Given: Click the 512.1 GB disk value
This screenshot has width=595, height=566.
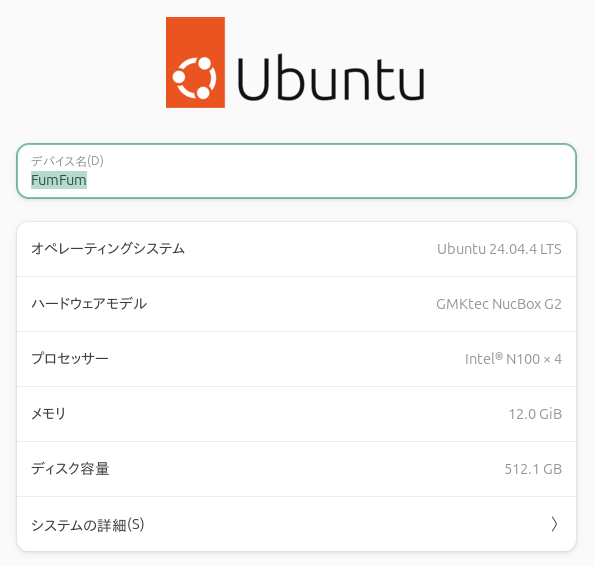Looking at the screenshot, I should (533, 469).
